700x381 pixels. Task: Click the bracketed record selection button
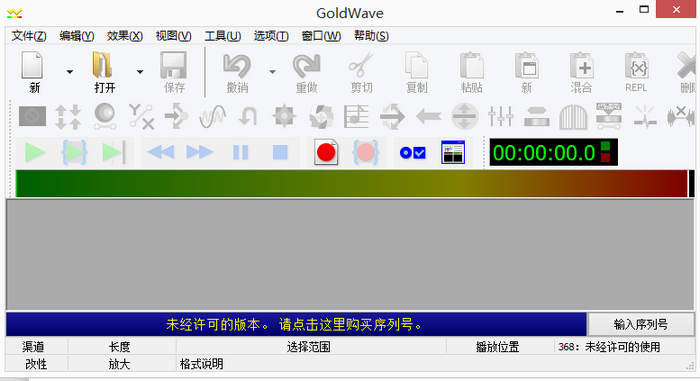[x=366, y=153]
